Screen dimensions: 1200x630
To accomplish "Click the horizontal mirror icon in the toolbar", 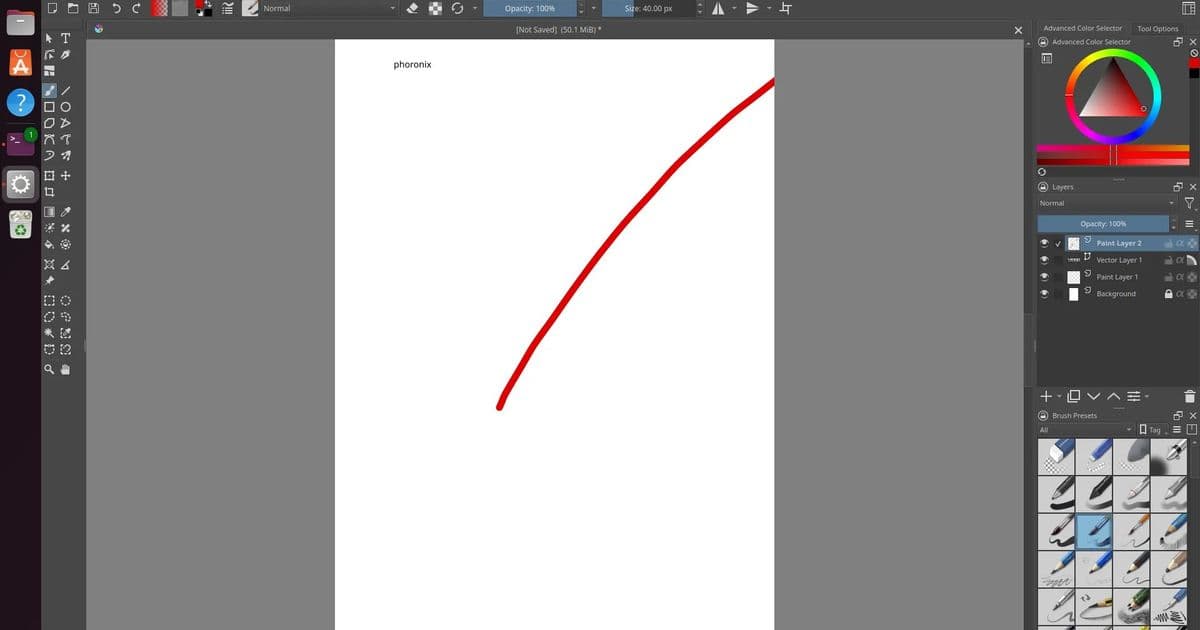I will tap(717, 8).
